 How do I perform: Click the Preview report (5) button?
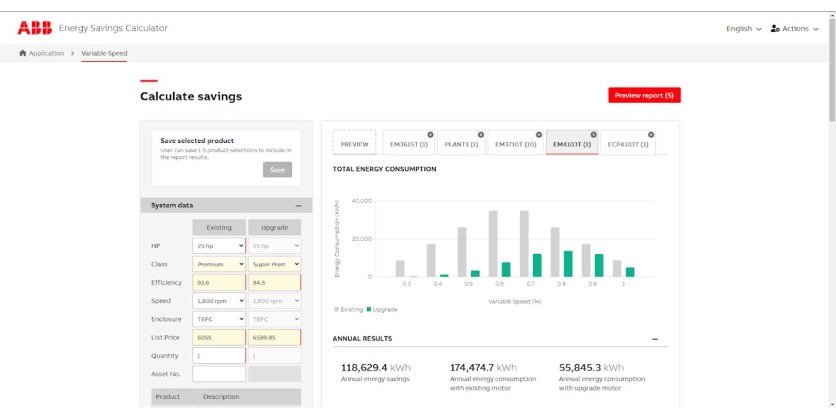coord(644,95)
